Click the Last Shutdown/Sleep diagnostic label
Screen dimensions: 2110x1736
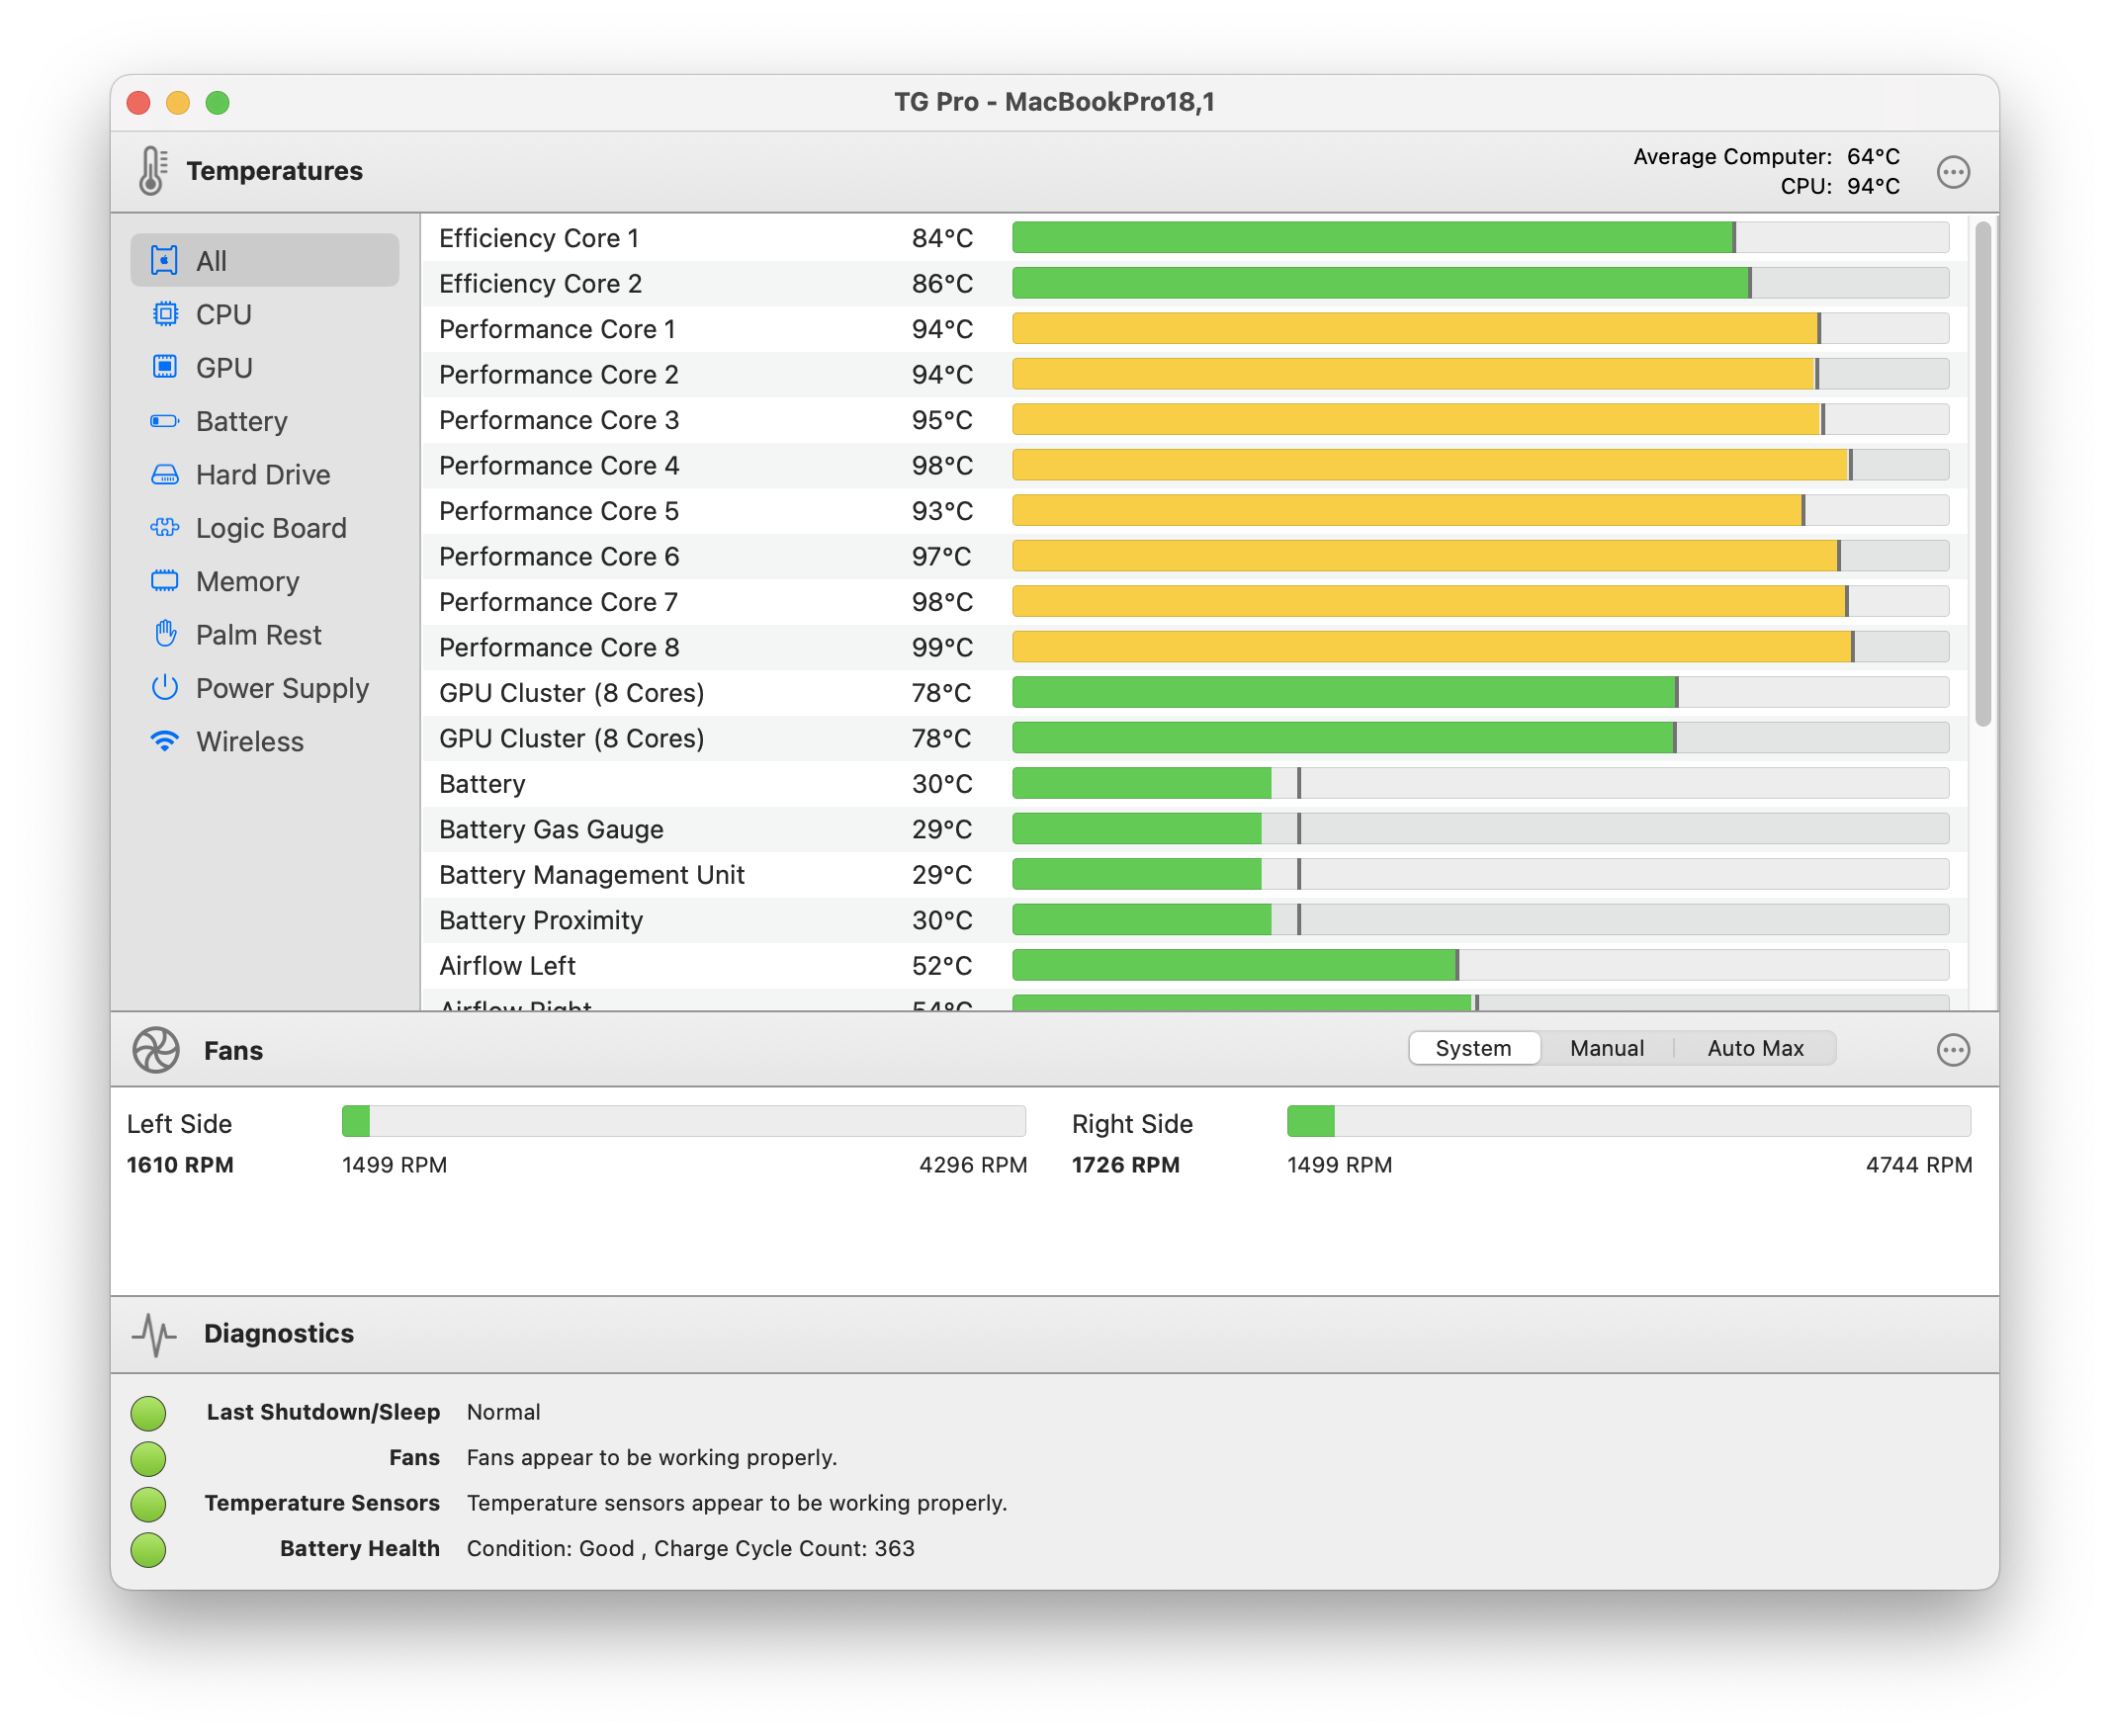323,1412
